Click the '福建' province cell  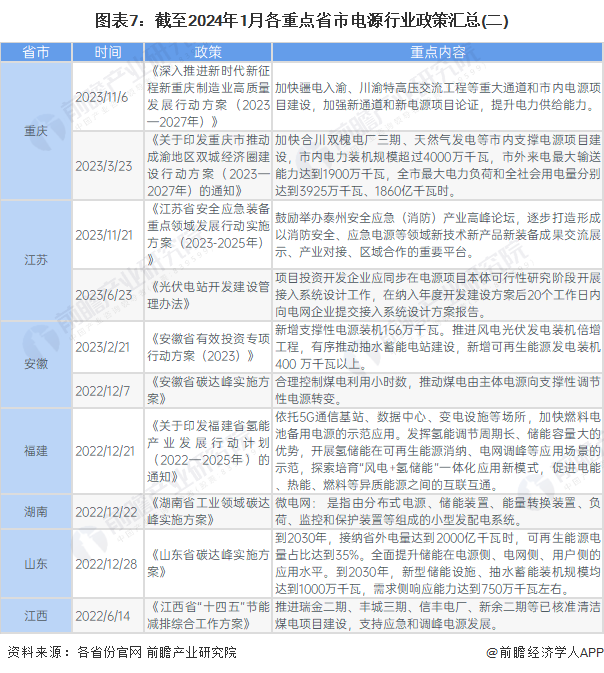(x=36, y=451)
